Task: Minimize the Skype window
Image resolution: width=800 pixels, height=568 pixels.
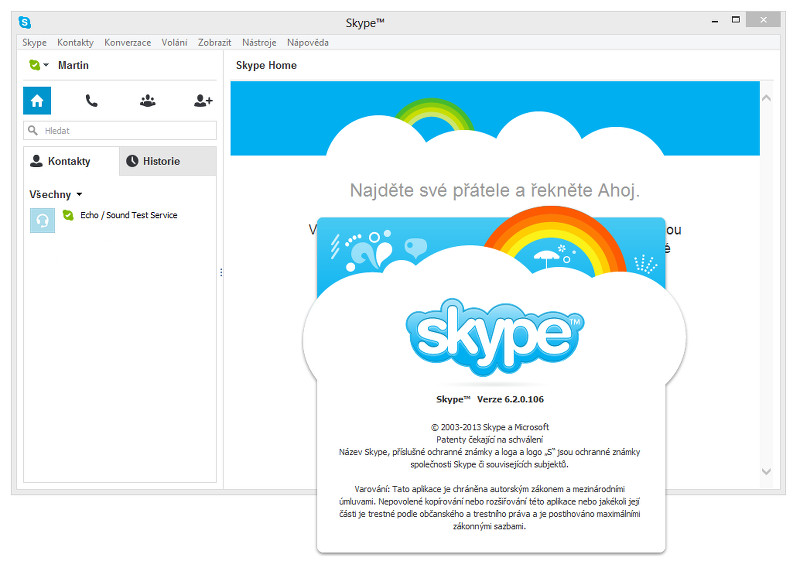Action: click(x=715, y=21)
